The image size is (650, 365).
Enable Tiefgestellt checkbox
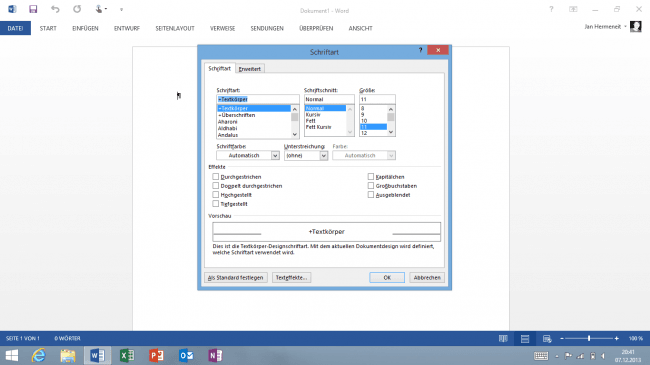[216, 204]
